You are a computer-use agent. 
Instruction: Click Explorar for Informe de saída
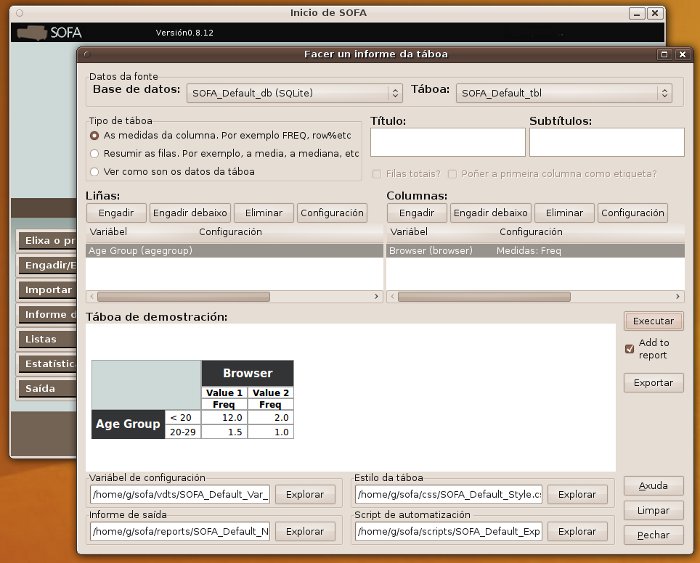point(305,532)
